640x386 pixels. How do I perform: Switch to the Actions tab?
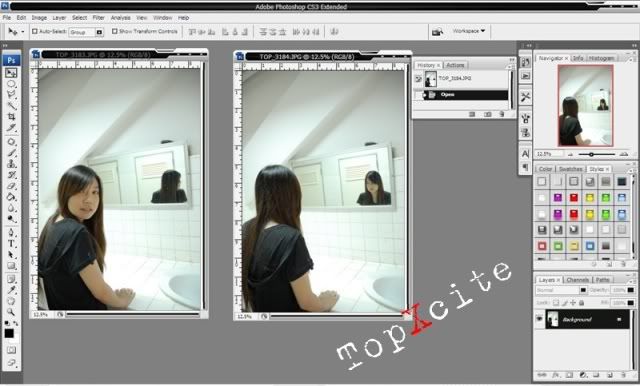(455, 65)
